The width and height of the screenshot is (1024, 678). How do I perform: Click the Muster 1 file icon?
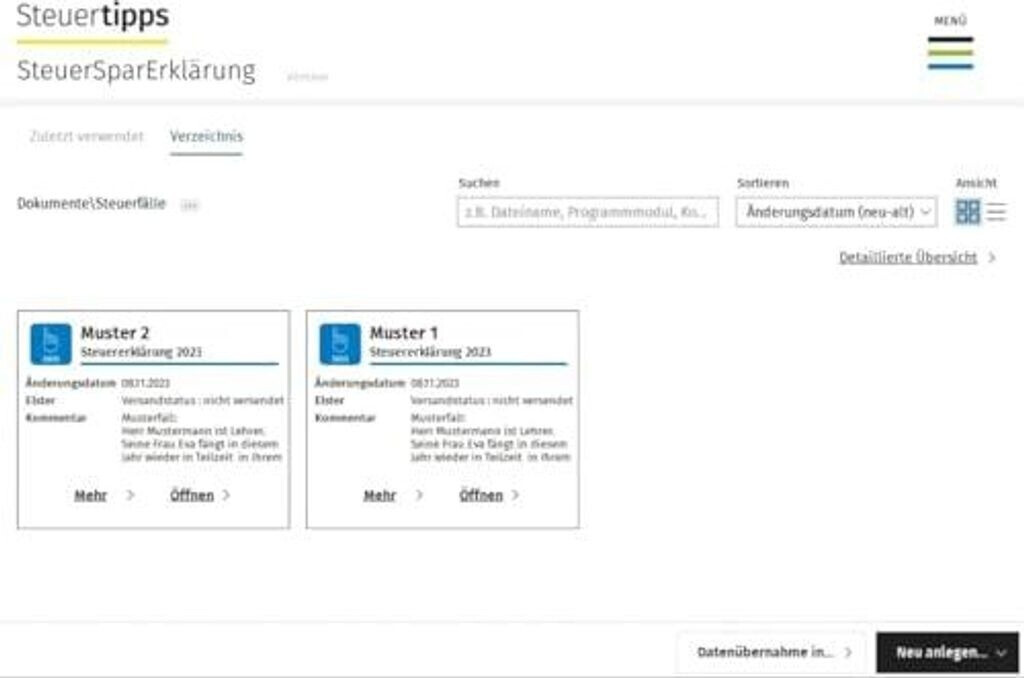pyautogui.click(x=339, y=343)
